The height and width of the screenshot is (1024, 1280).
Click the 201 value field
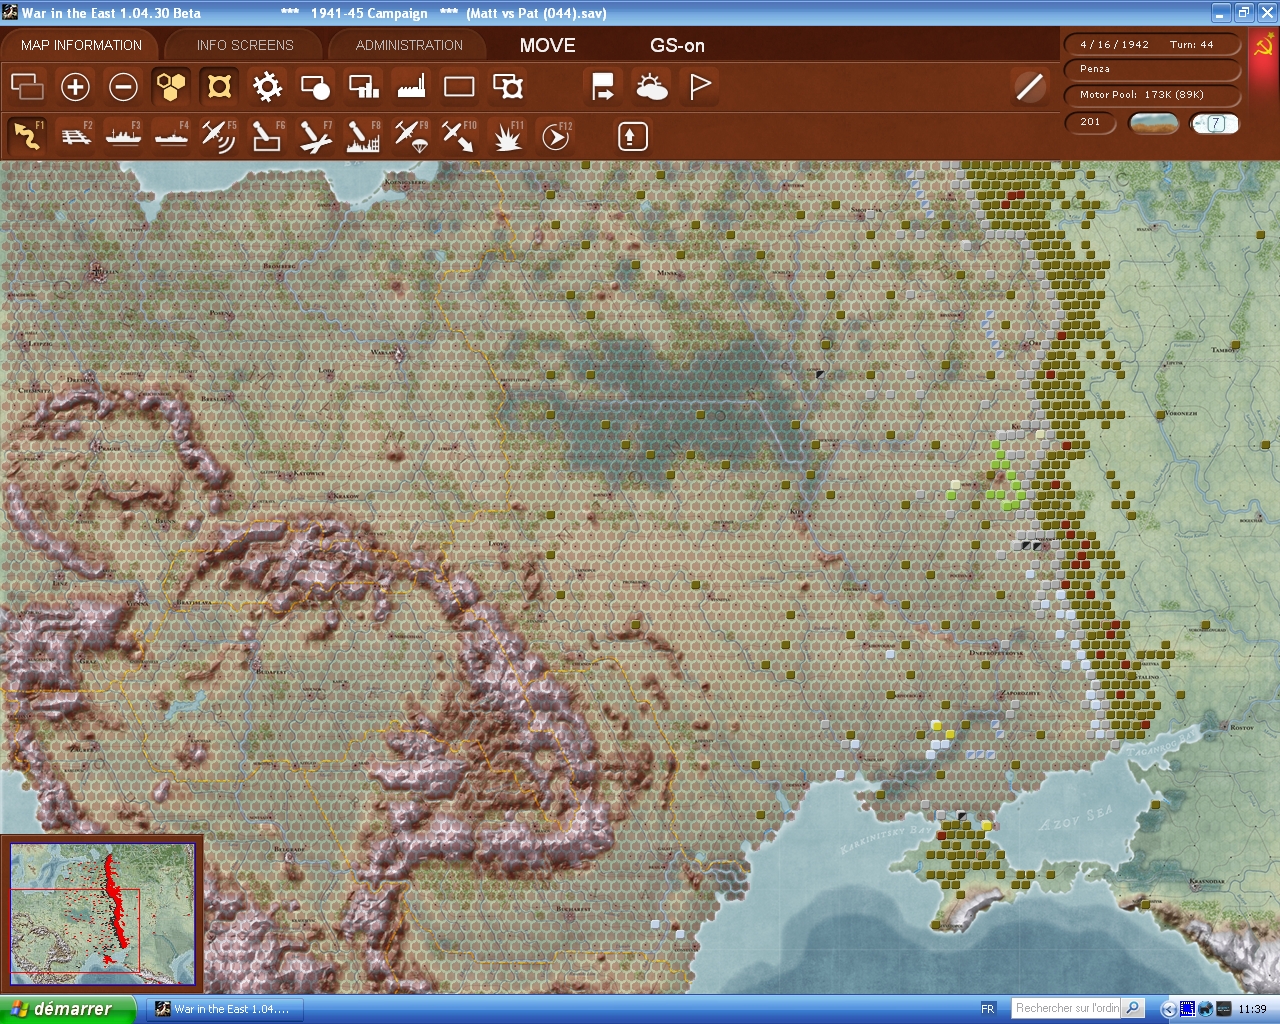tap(1091, 122)
